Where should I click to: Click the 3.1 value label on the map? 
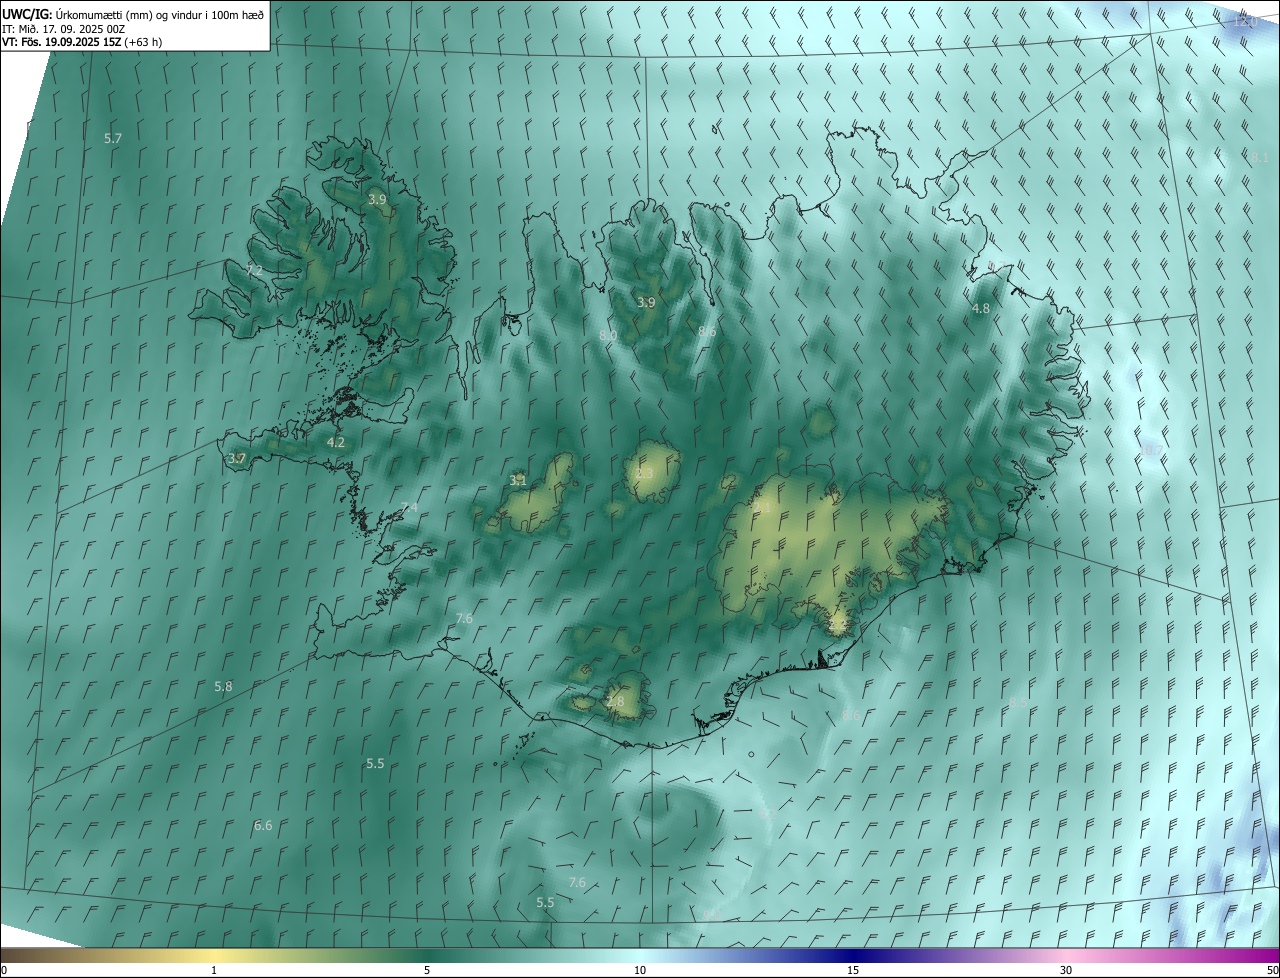pyautogui.click(x=518, y=480)
